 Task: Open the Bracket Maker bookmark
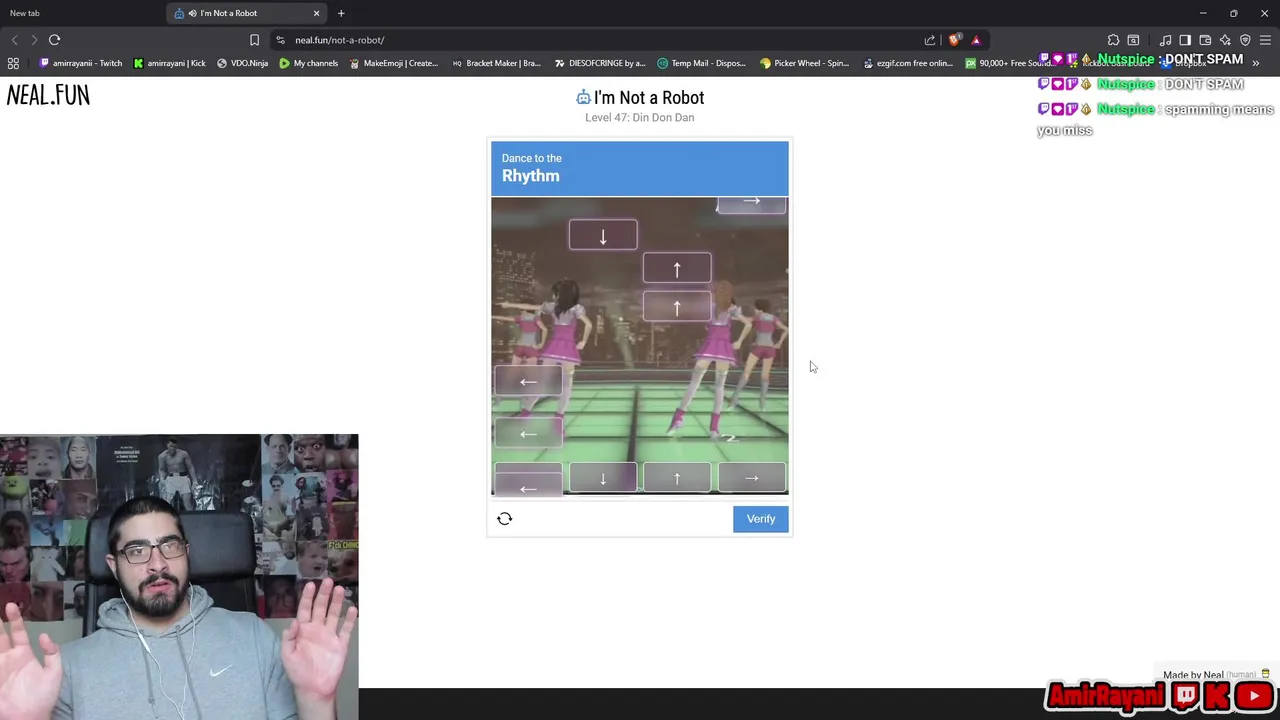[496, 63]
